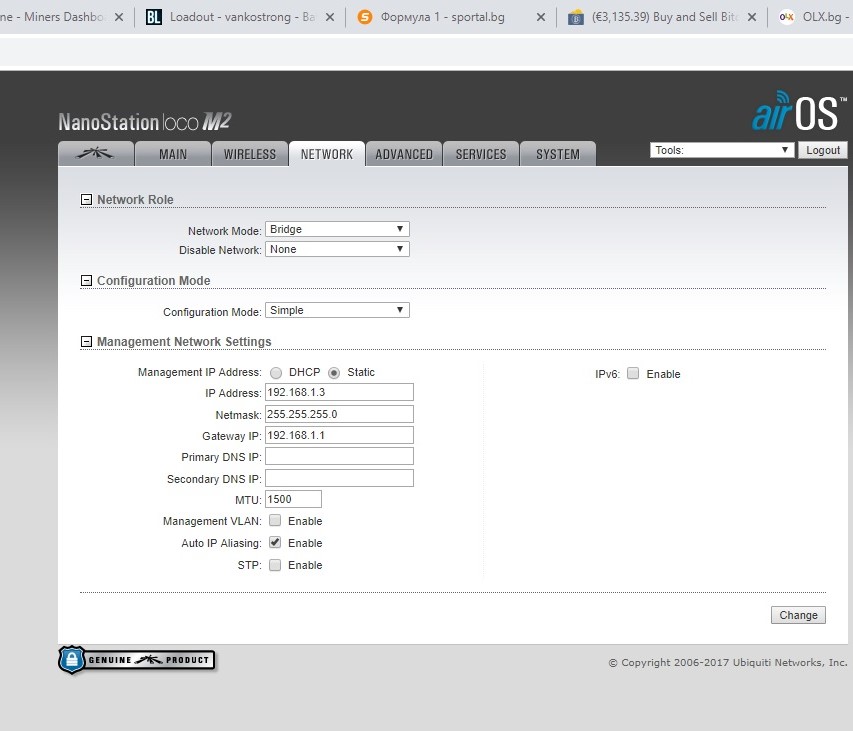Enable the STP checkbox
This screenshot has height=731, width=853.
coord(275,565)
